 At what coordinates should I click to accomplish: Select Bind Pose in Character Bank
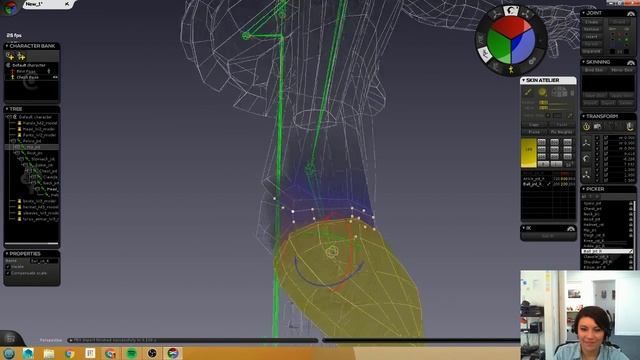25,71
